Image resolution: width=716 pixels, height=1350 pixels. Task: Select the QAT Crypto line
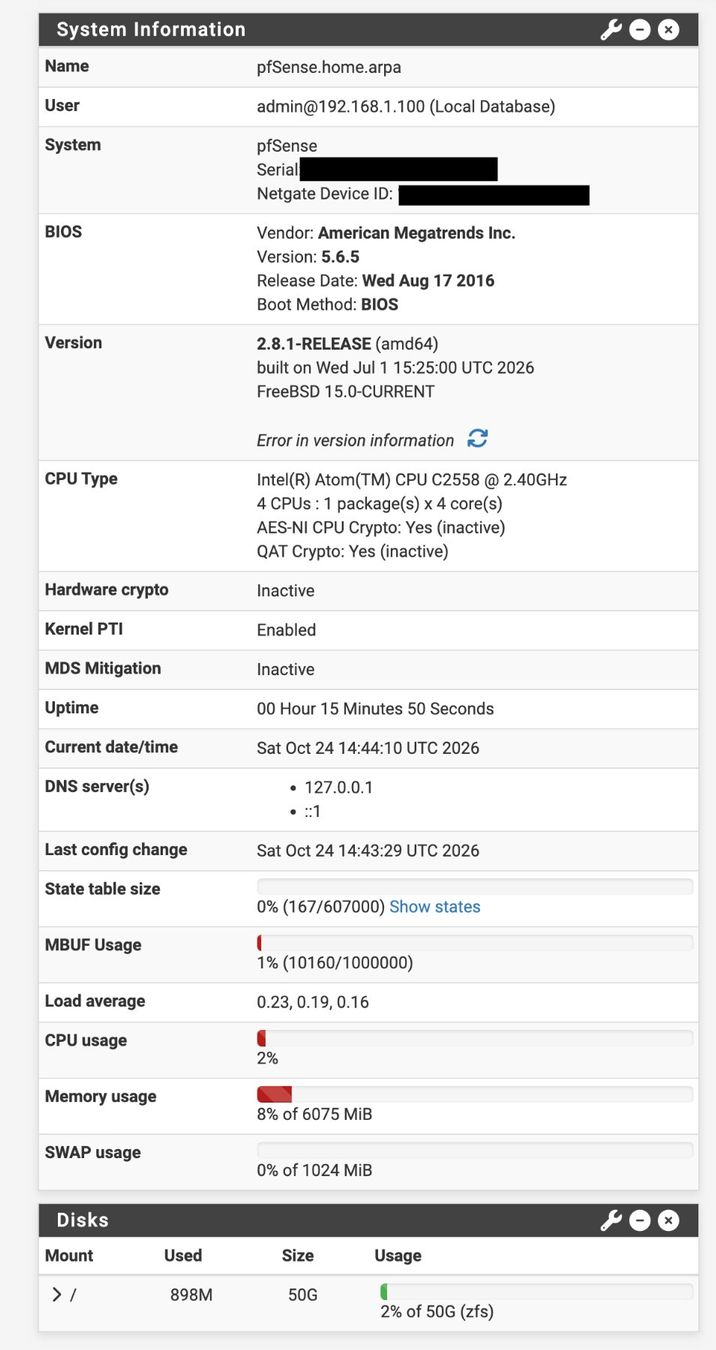point(353,552)
